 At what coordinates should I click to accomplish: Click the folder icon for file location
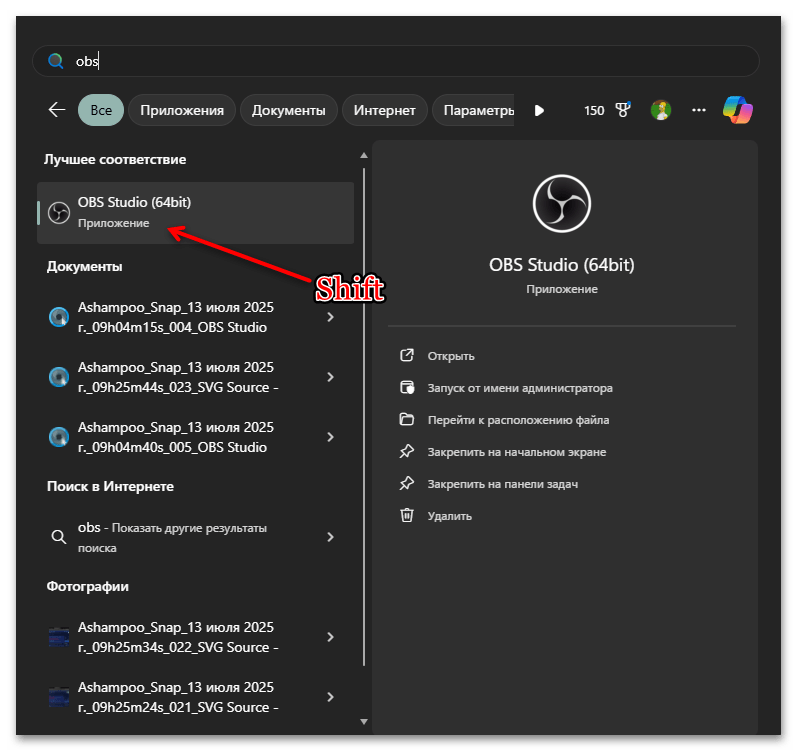[407, 419]
